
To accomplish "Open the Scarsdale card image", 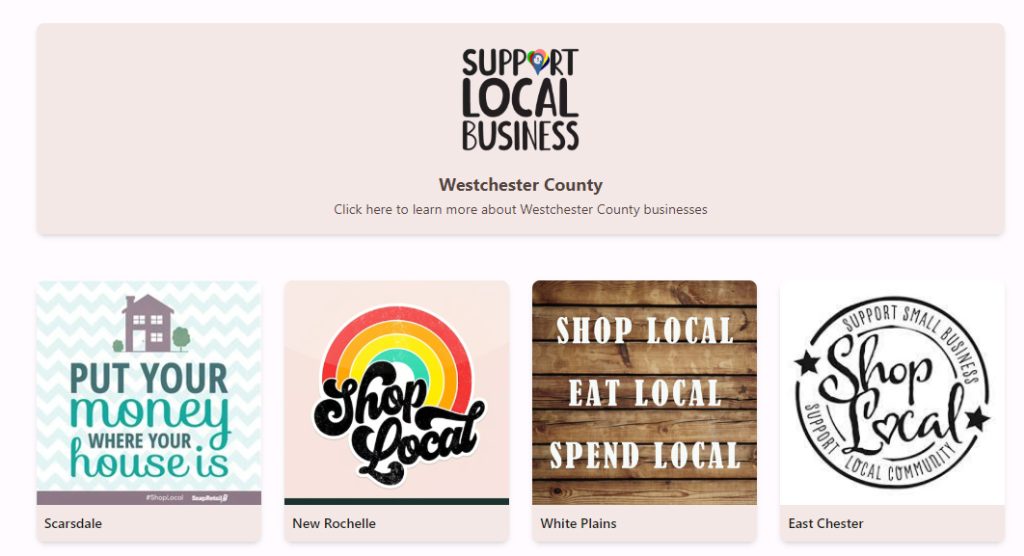I will coord(149,393).
